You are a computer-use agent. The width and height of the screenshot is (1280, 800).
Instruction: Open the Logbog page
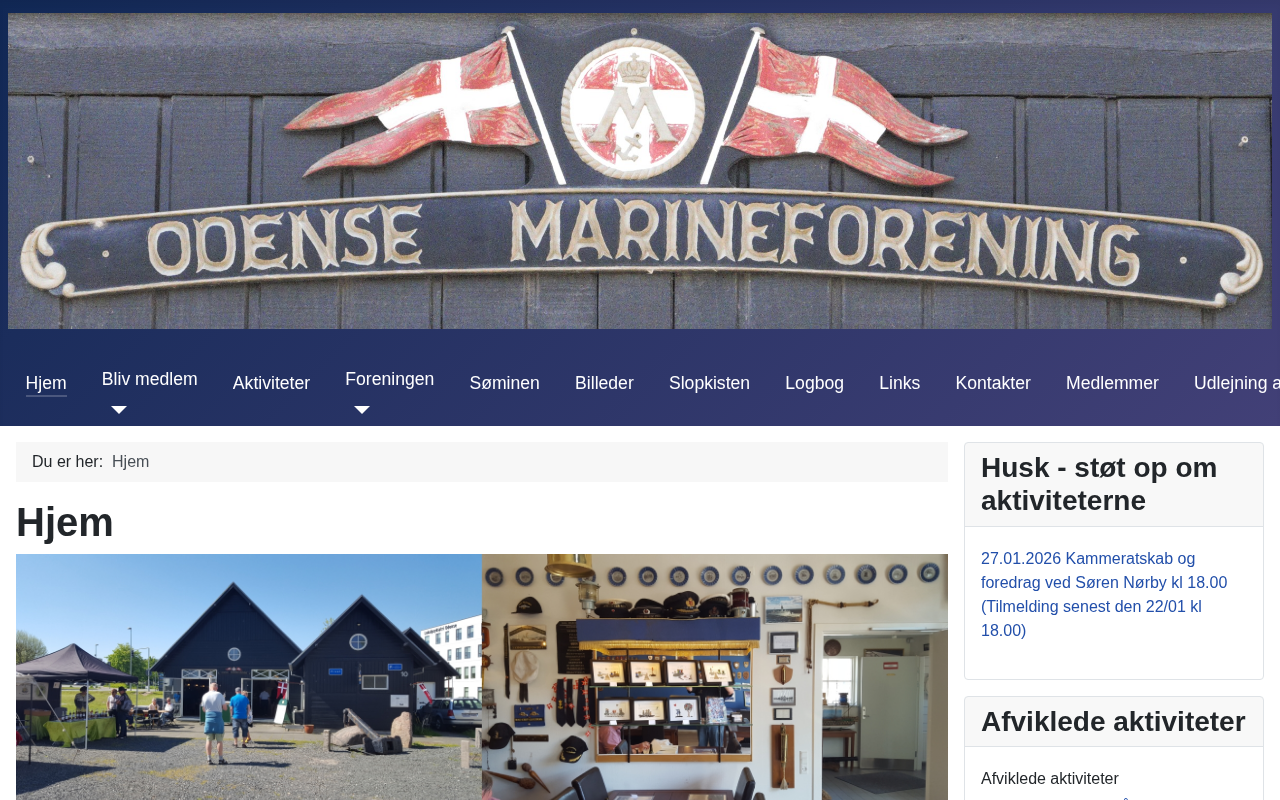814,383
